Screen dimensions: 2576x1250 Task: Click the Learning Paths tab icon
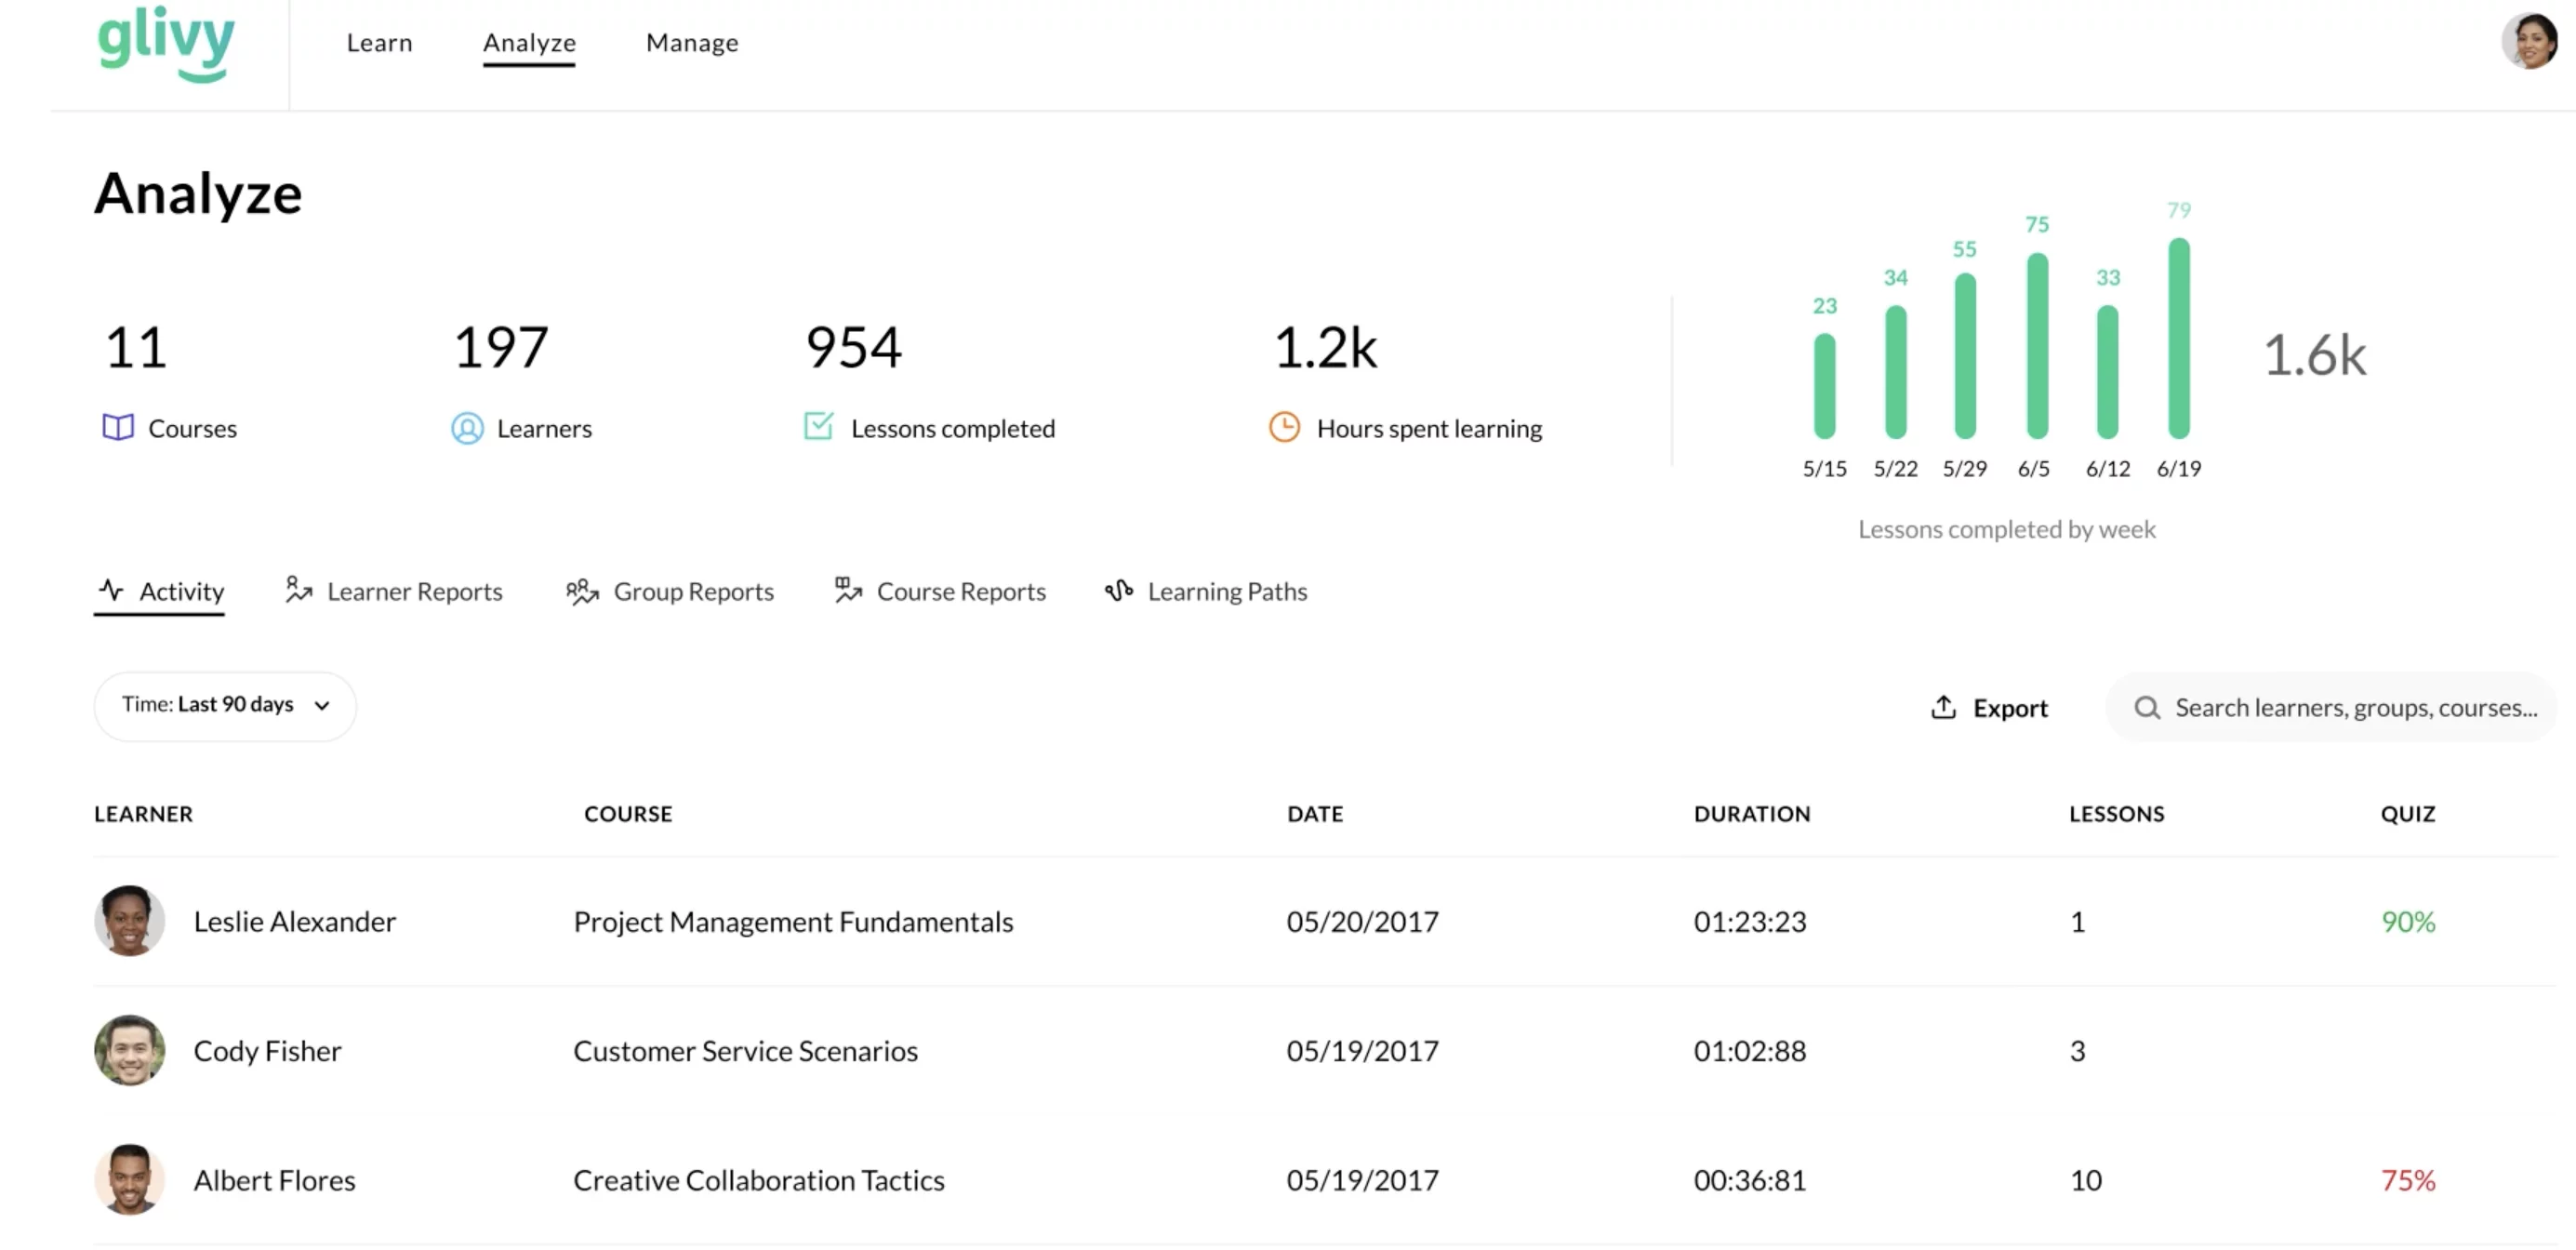coord(1119,591)
